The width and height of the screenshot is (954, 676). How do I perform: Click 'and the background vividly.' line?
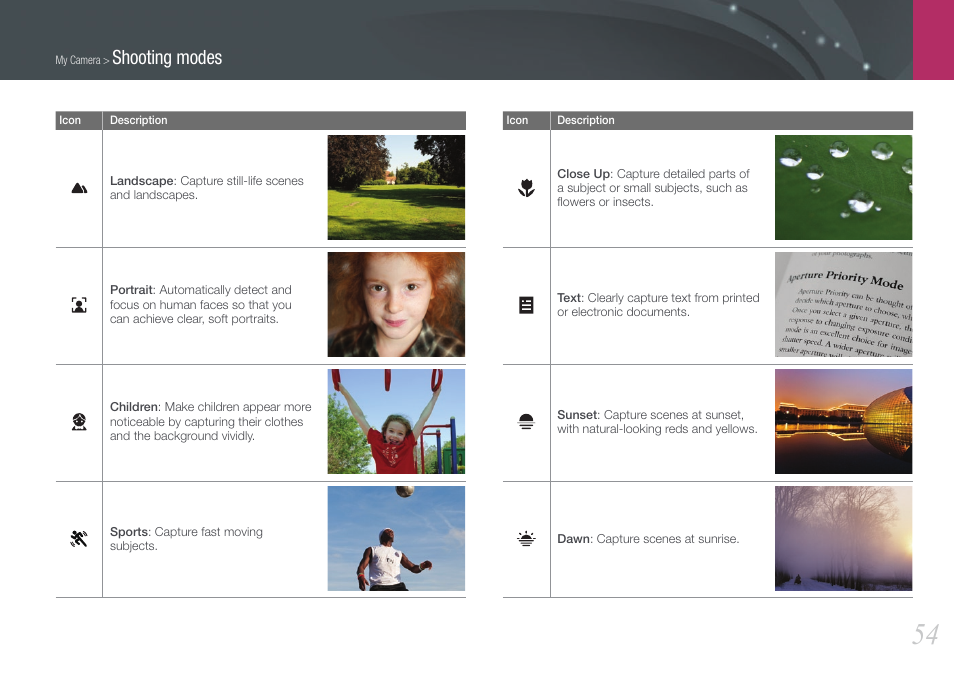point(182,436)
